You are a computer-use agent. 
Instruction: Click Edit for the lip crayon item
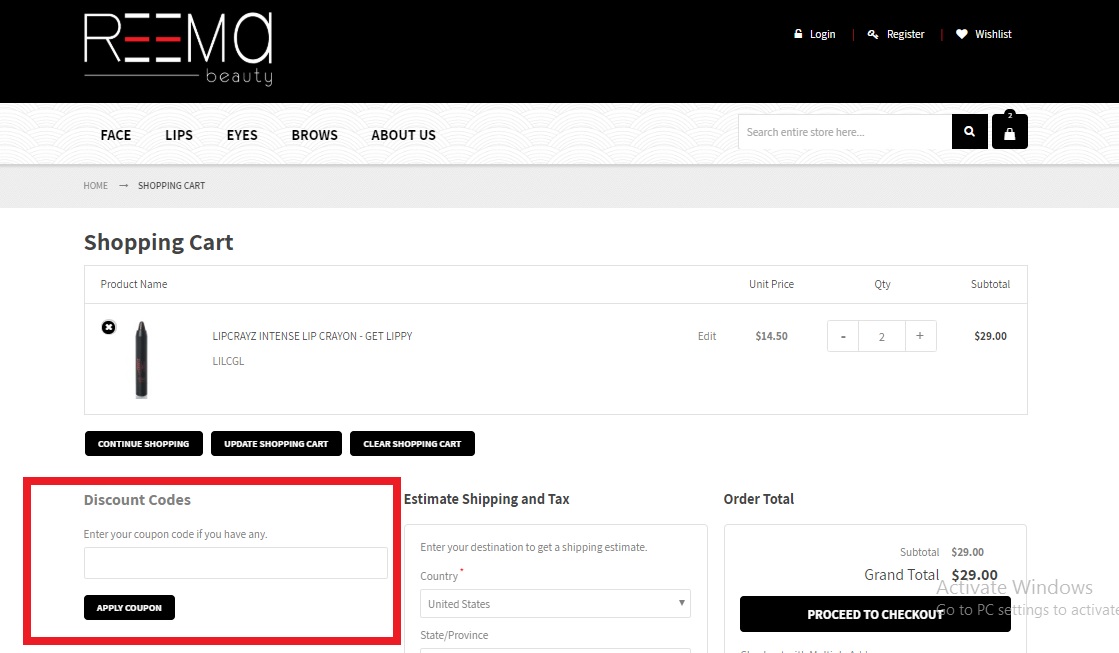(707, 336)
